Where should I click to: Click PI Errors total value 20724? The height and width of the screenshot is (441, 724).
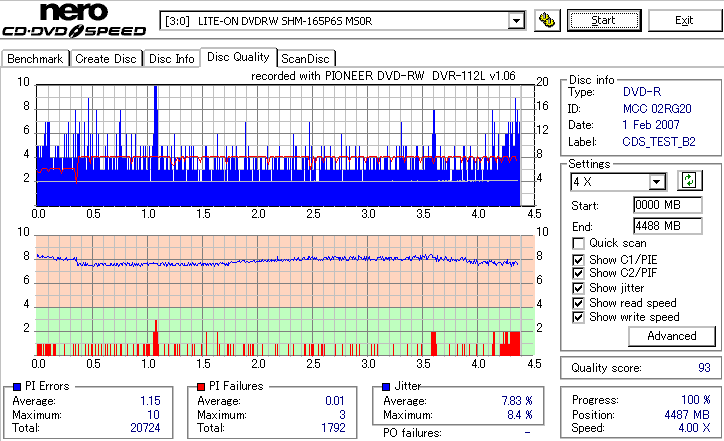pos(145,428)
